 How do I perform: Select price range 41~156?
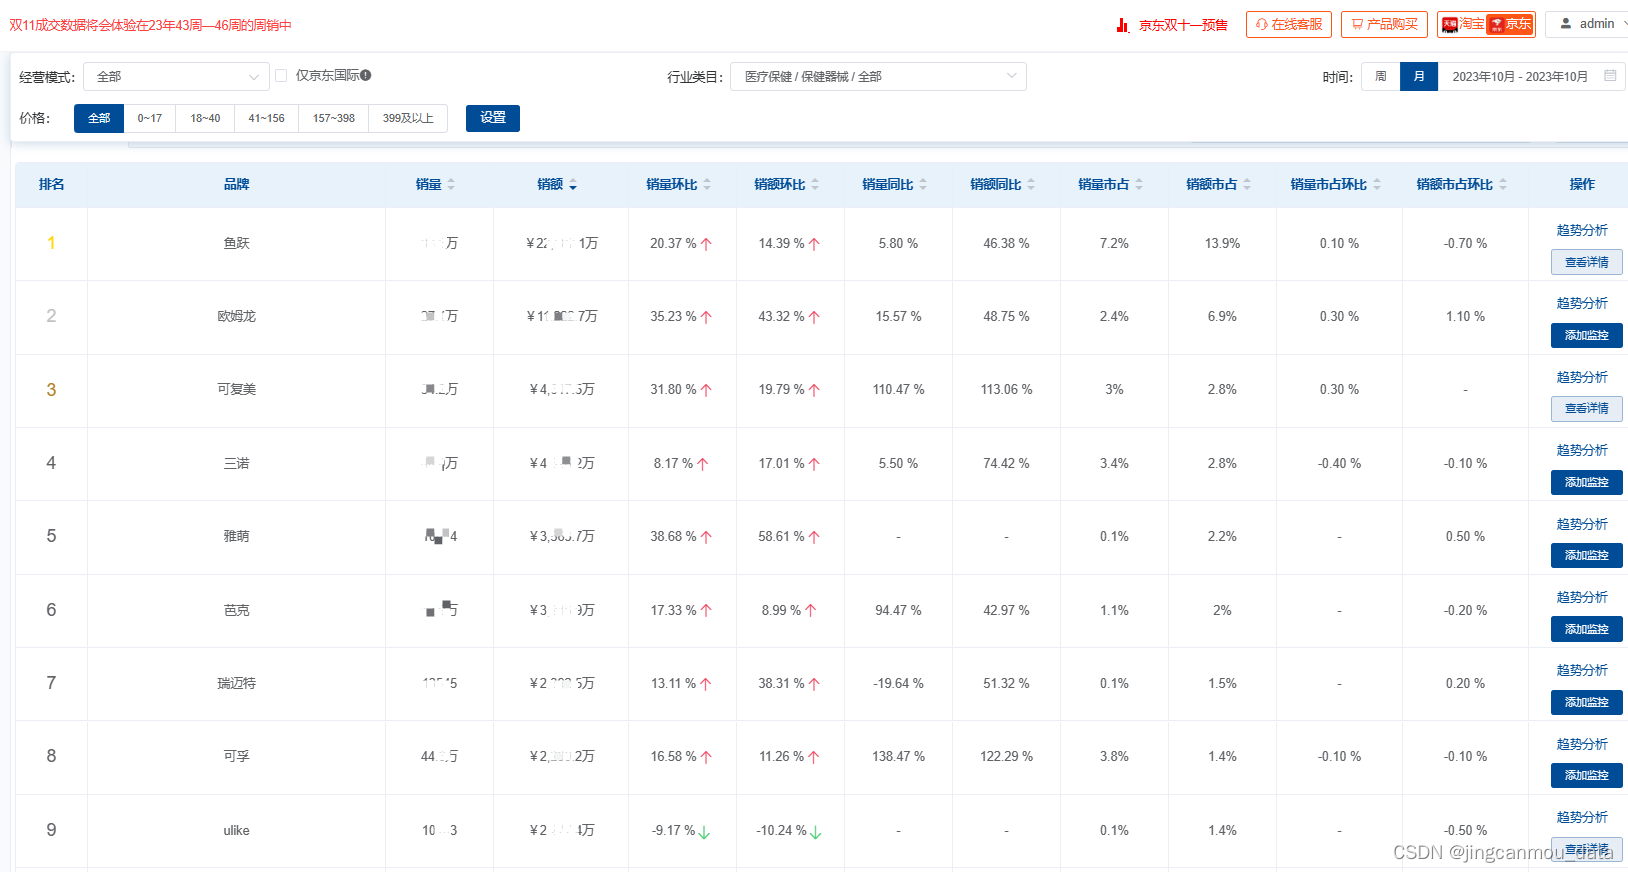(267, 118)
